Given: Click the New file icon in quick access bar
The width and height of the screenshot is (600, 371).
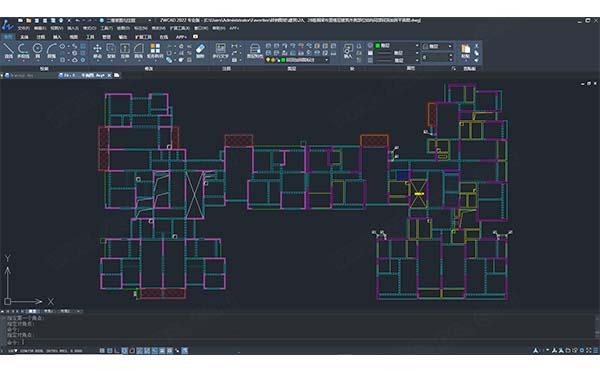Looking at the screenshot, I should [x=20, y=20].
